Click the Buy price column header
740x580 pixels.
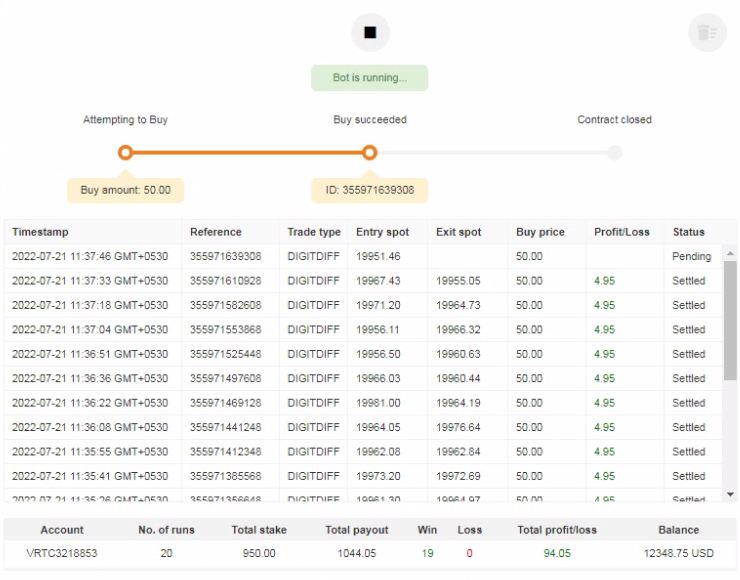coord(540,232)
